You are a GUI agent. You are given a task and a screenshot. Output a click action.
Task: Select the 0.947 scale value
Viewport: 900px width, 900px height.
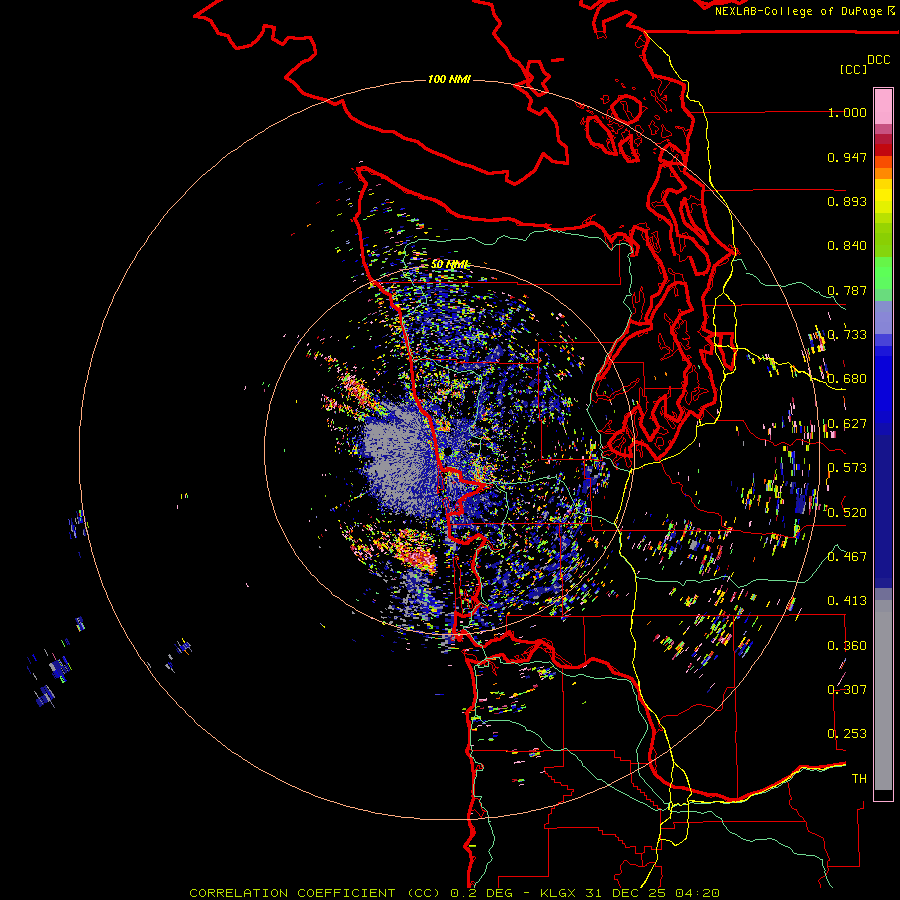click(x=847, y=157)
